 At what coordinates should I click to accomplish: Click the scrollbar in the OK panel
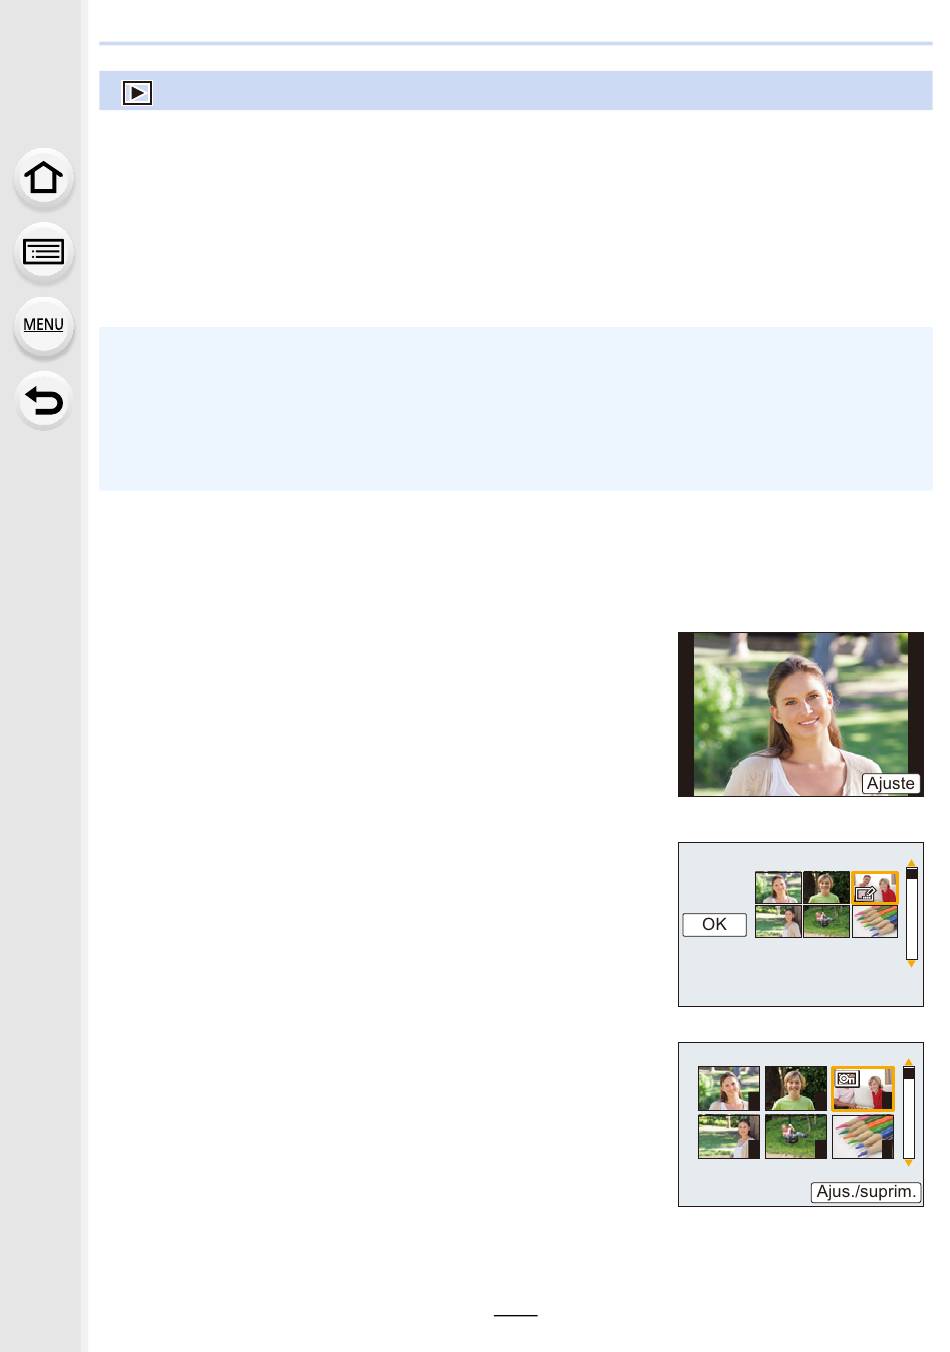[x=911, y=914]
